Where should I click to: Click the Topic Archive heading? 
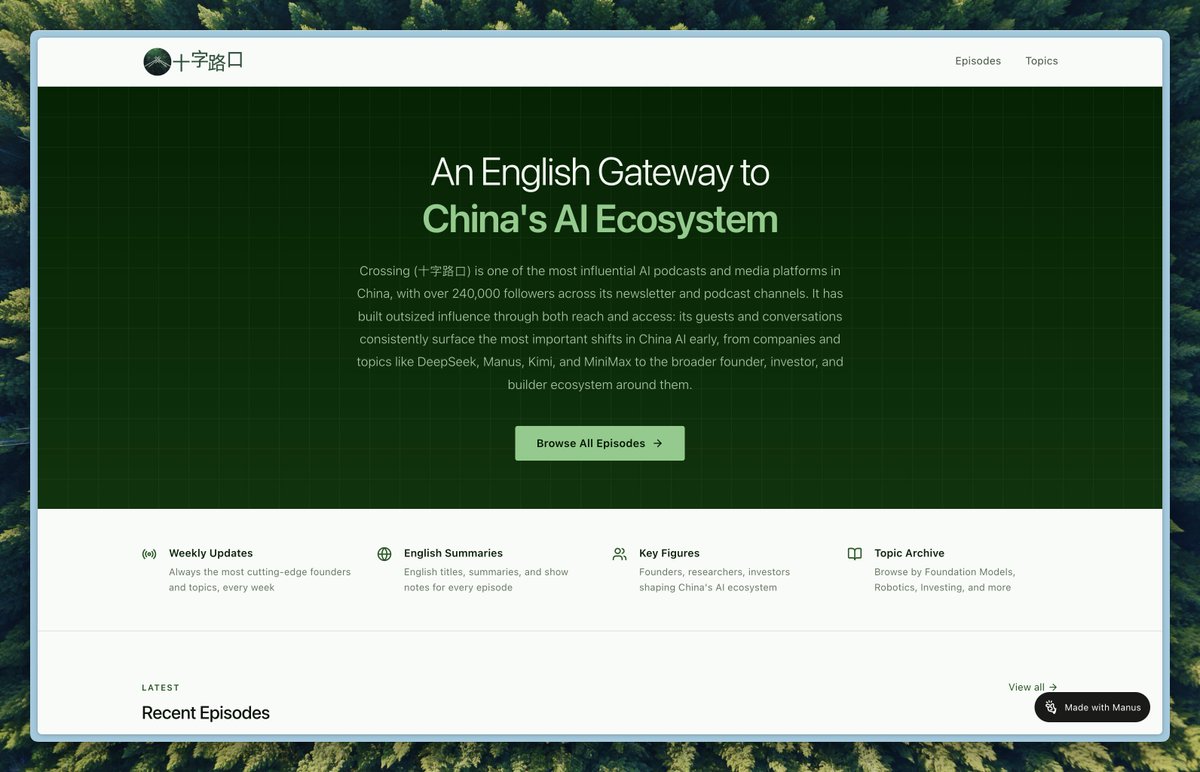click(909, 553)
